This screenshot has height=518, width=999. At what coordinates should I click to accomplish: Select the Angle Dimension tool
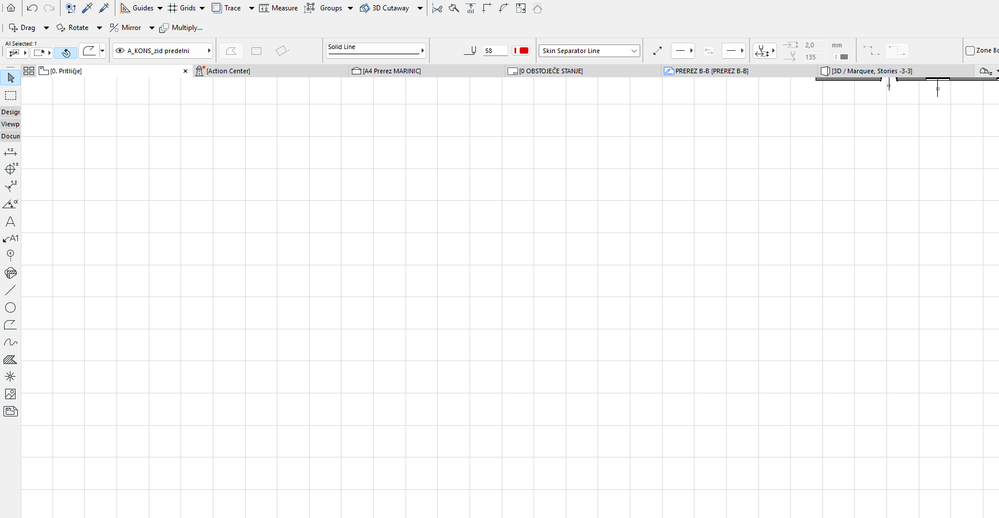click(10, 204)
